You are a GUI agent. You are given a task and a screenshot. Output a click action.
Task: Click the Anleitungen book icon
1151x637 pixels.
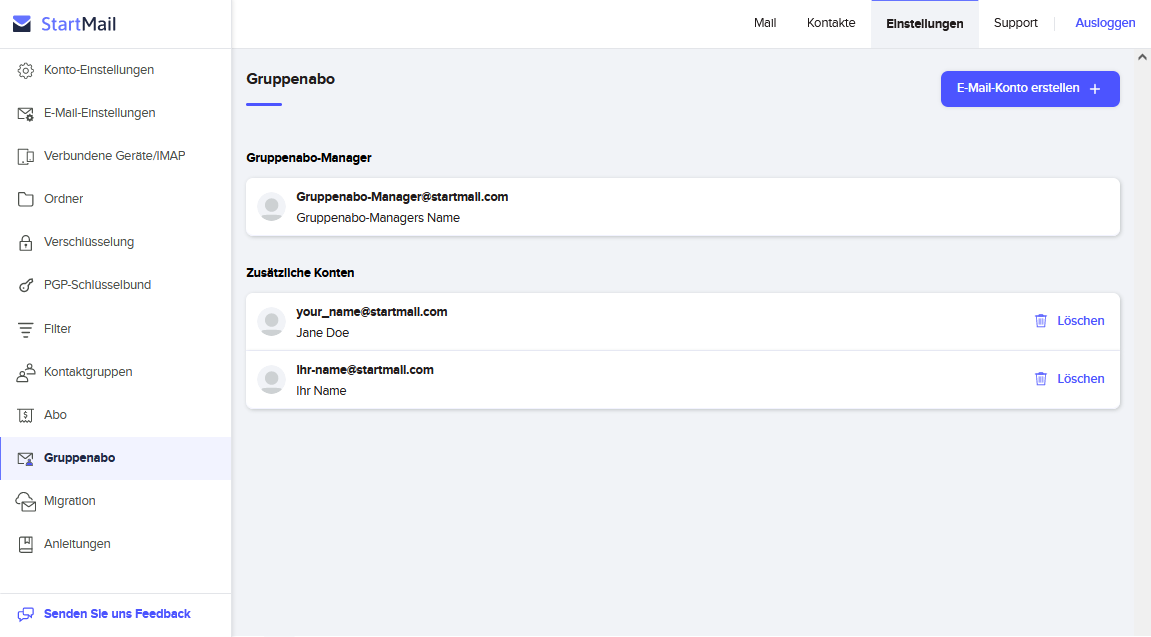(26, 545)
